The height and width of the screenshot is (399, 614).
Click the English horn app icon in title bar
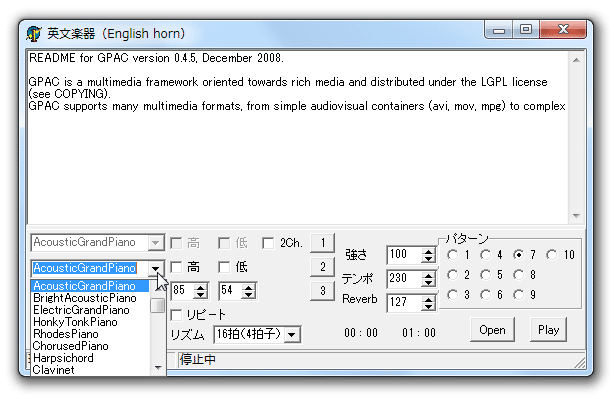pos(34,34)
